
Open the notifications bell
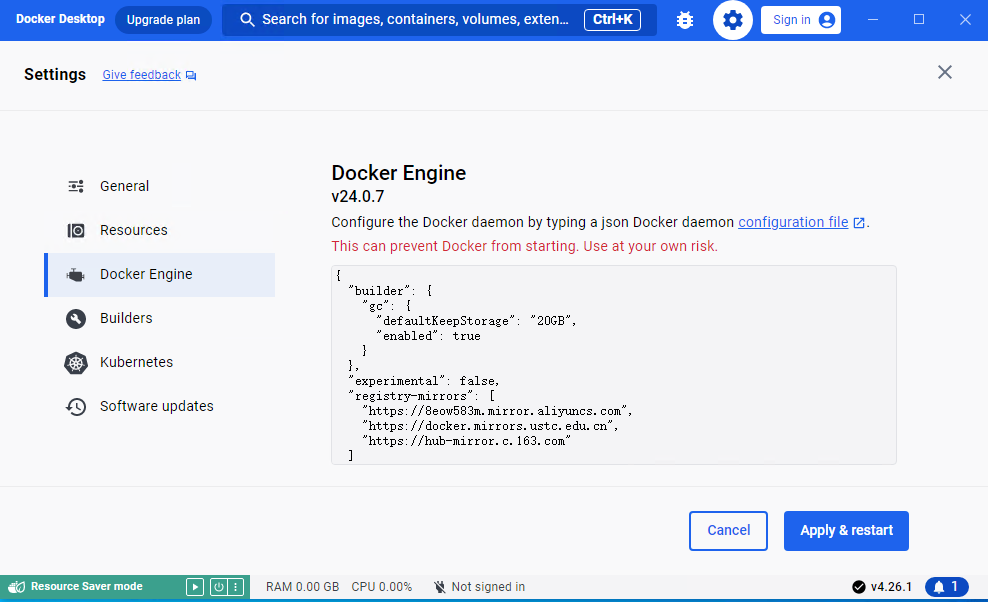click(x=946, y=587)
